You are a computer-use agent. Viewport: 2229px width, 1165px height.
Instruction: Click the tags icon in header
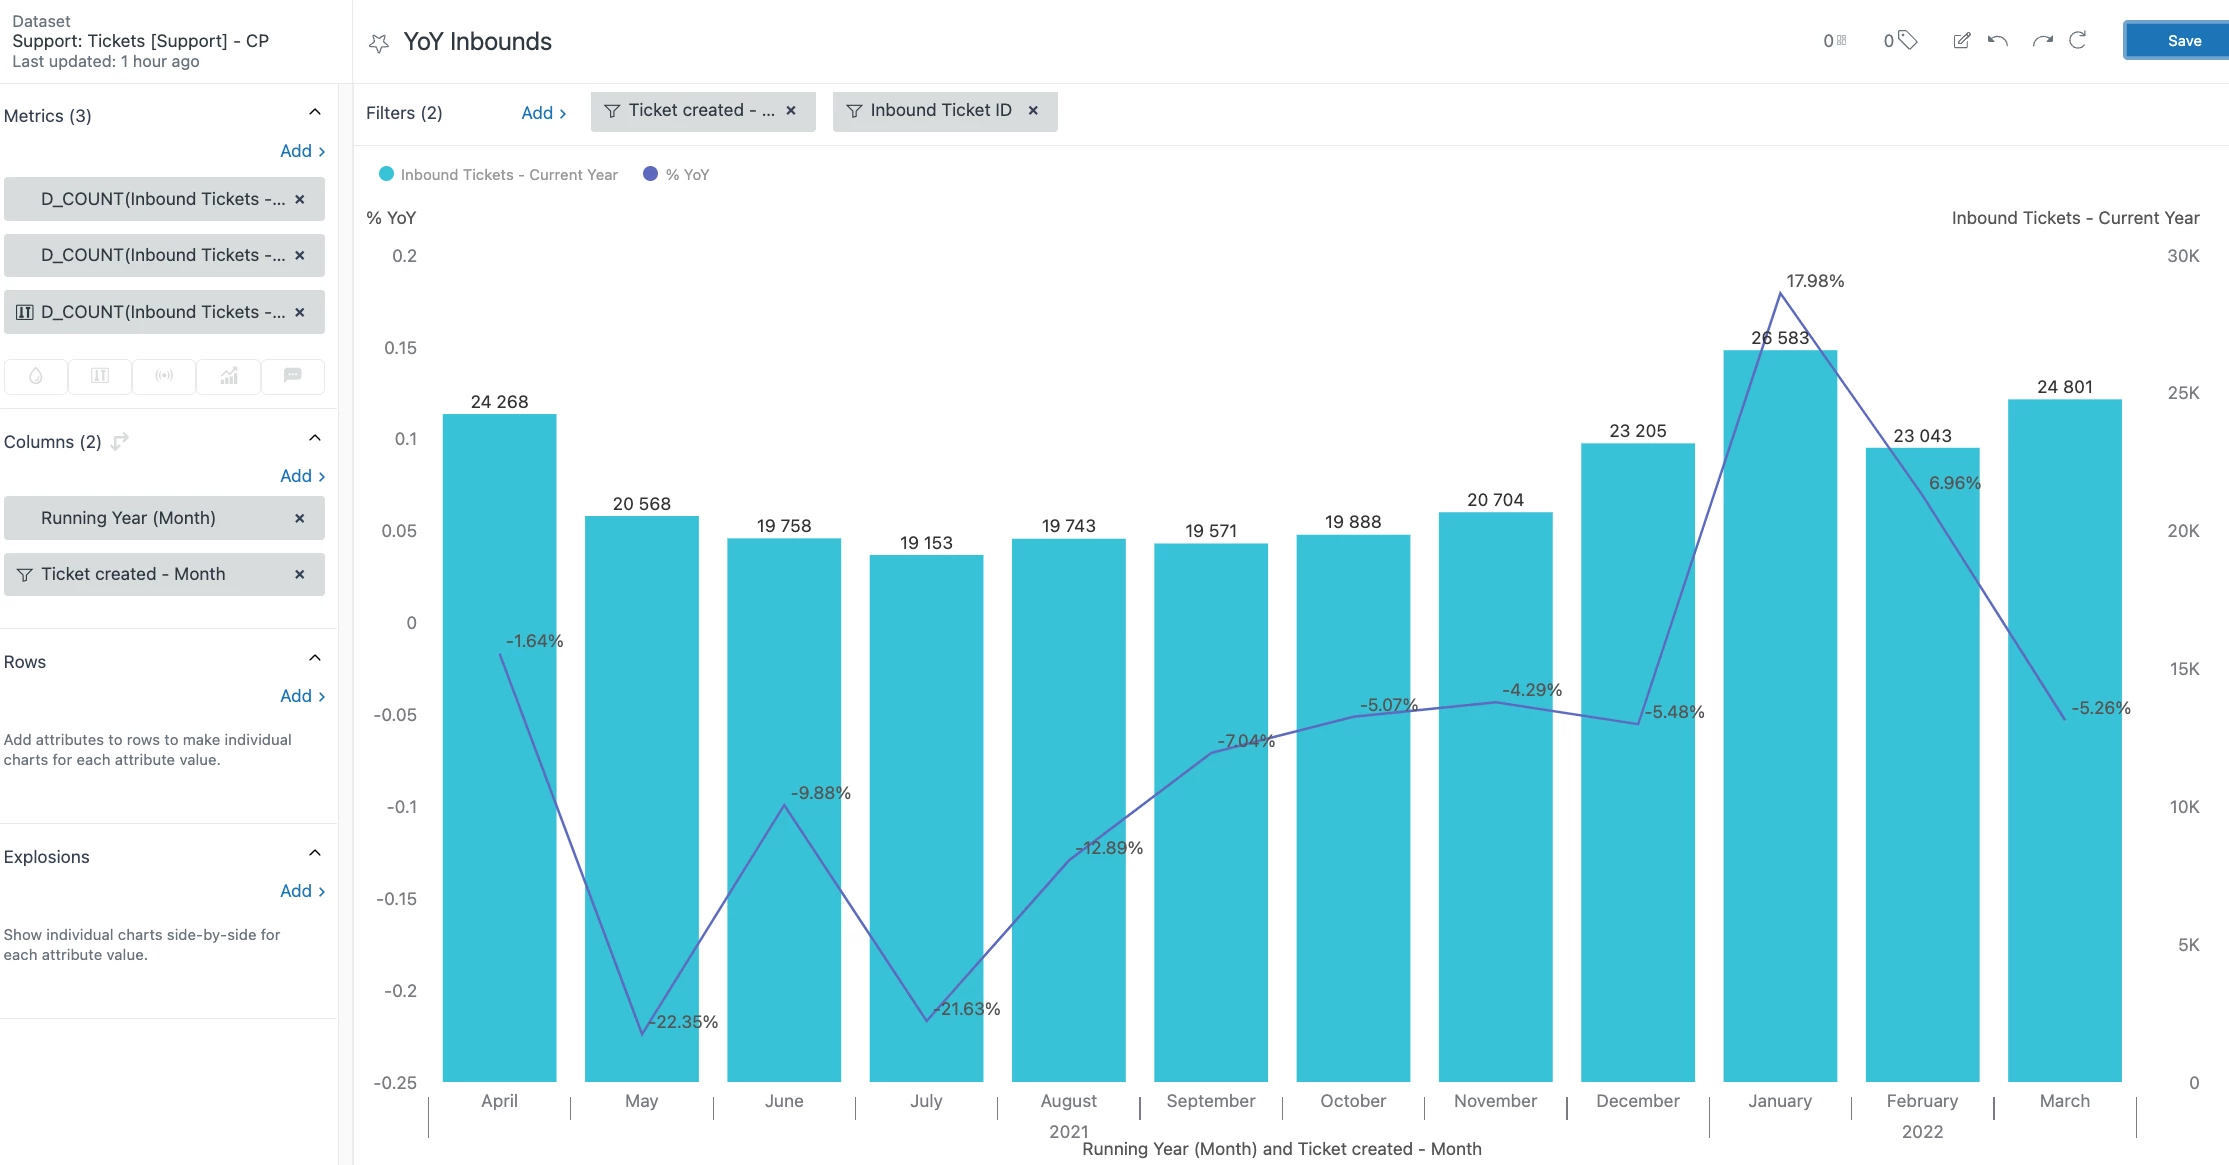pos(1907,40)
